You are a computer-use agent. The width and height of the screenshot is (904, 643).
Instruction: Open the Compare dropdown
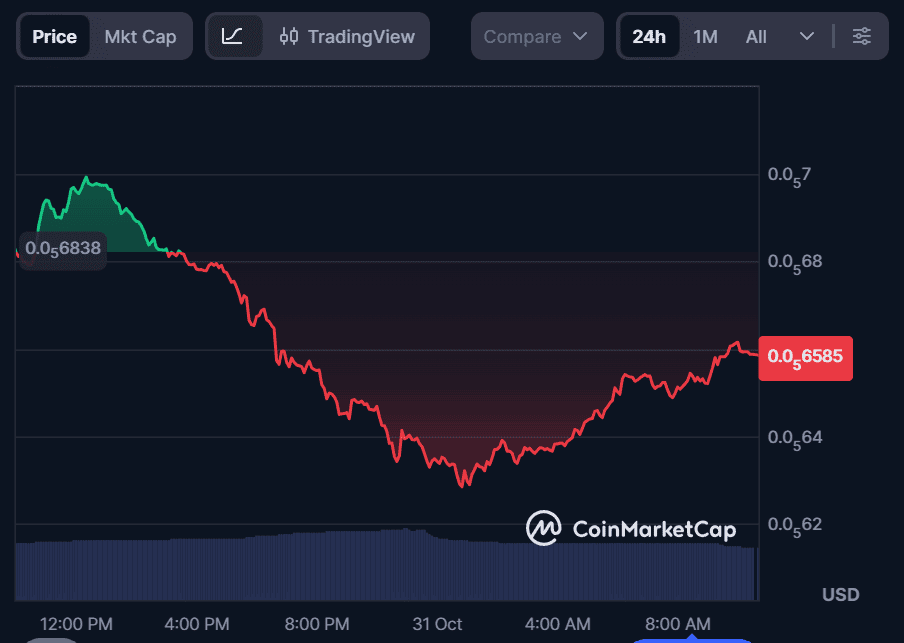[537, 36]
